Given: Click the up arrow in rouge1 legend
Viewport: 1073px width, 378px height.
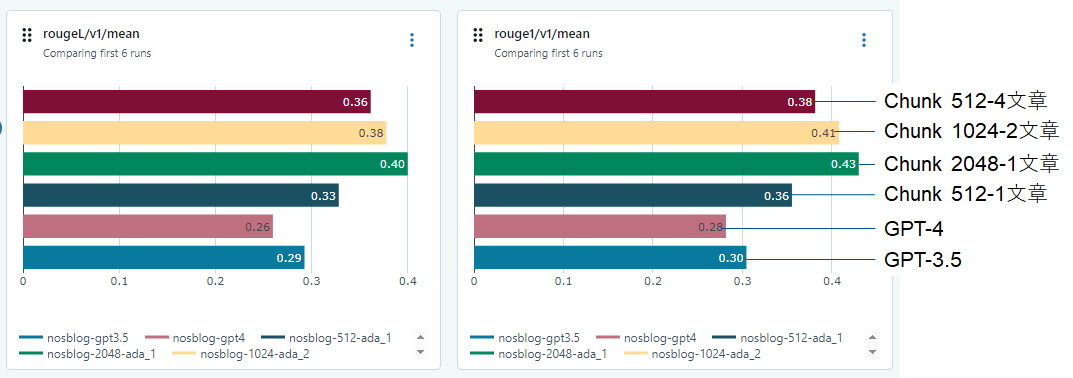Looking at the screenshot, I should click(872, 338).
